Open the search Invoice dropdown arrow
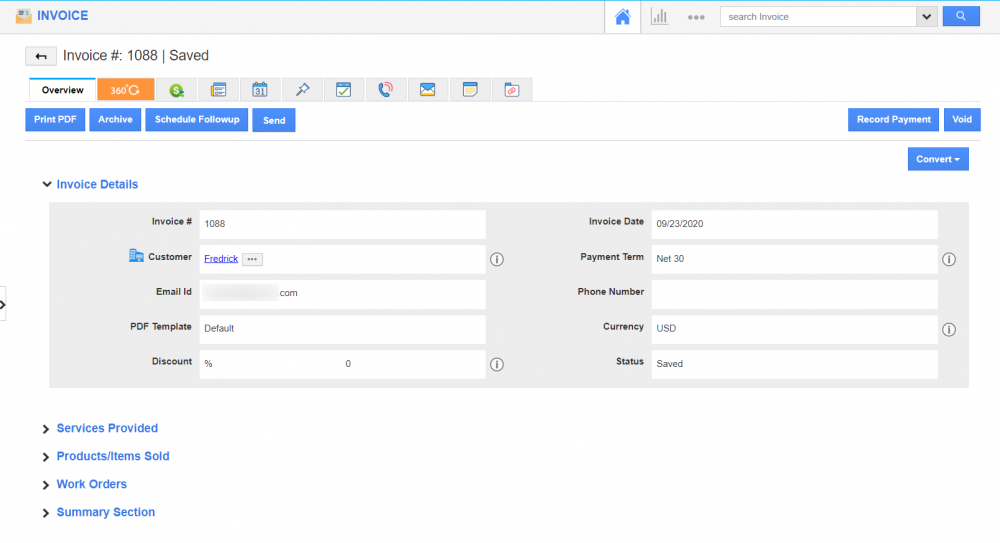 [926, 17]
